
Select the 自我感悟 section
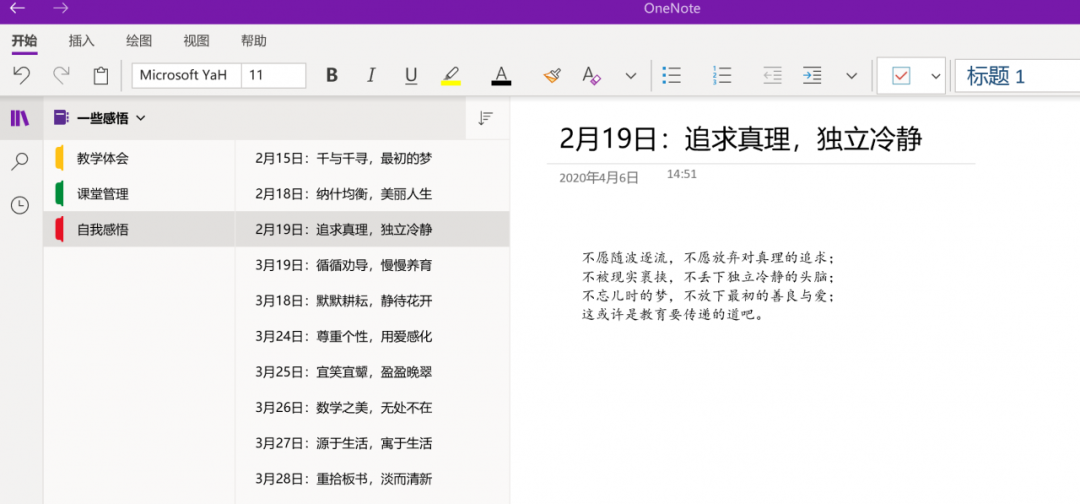(x=139, y=230)
